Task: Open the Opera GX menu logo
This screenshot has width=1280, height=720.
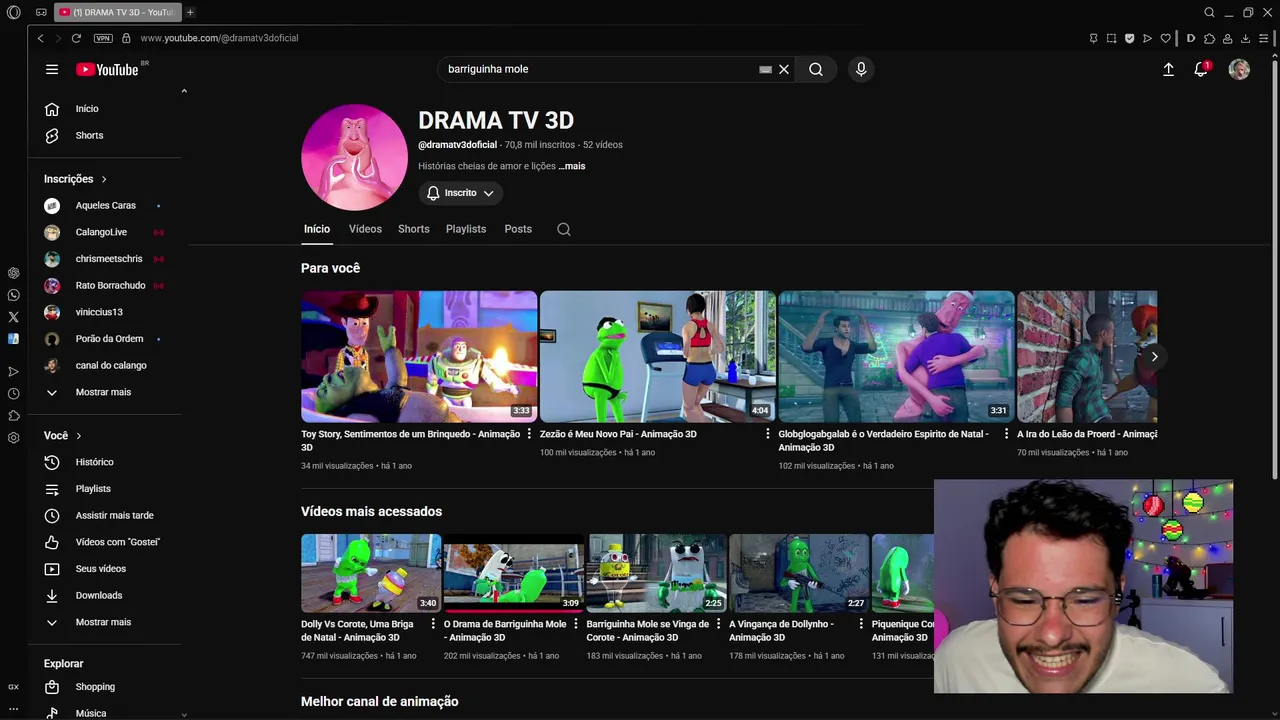Action: point(13,12)
